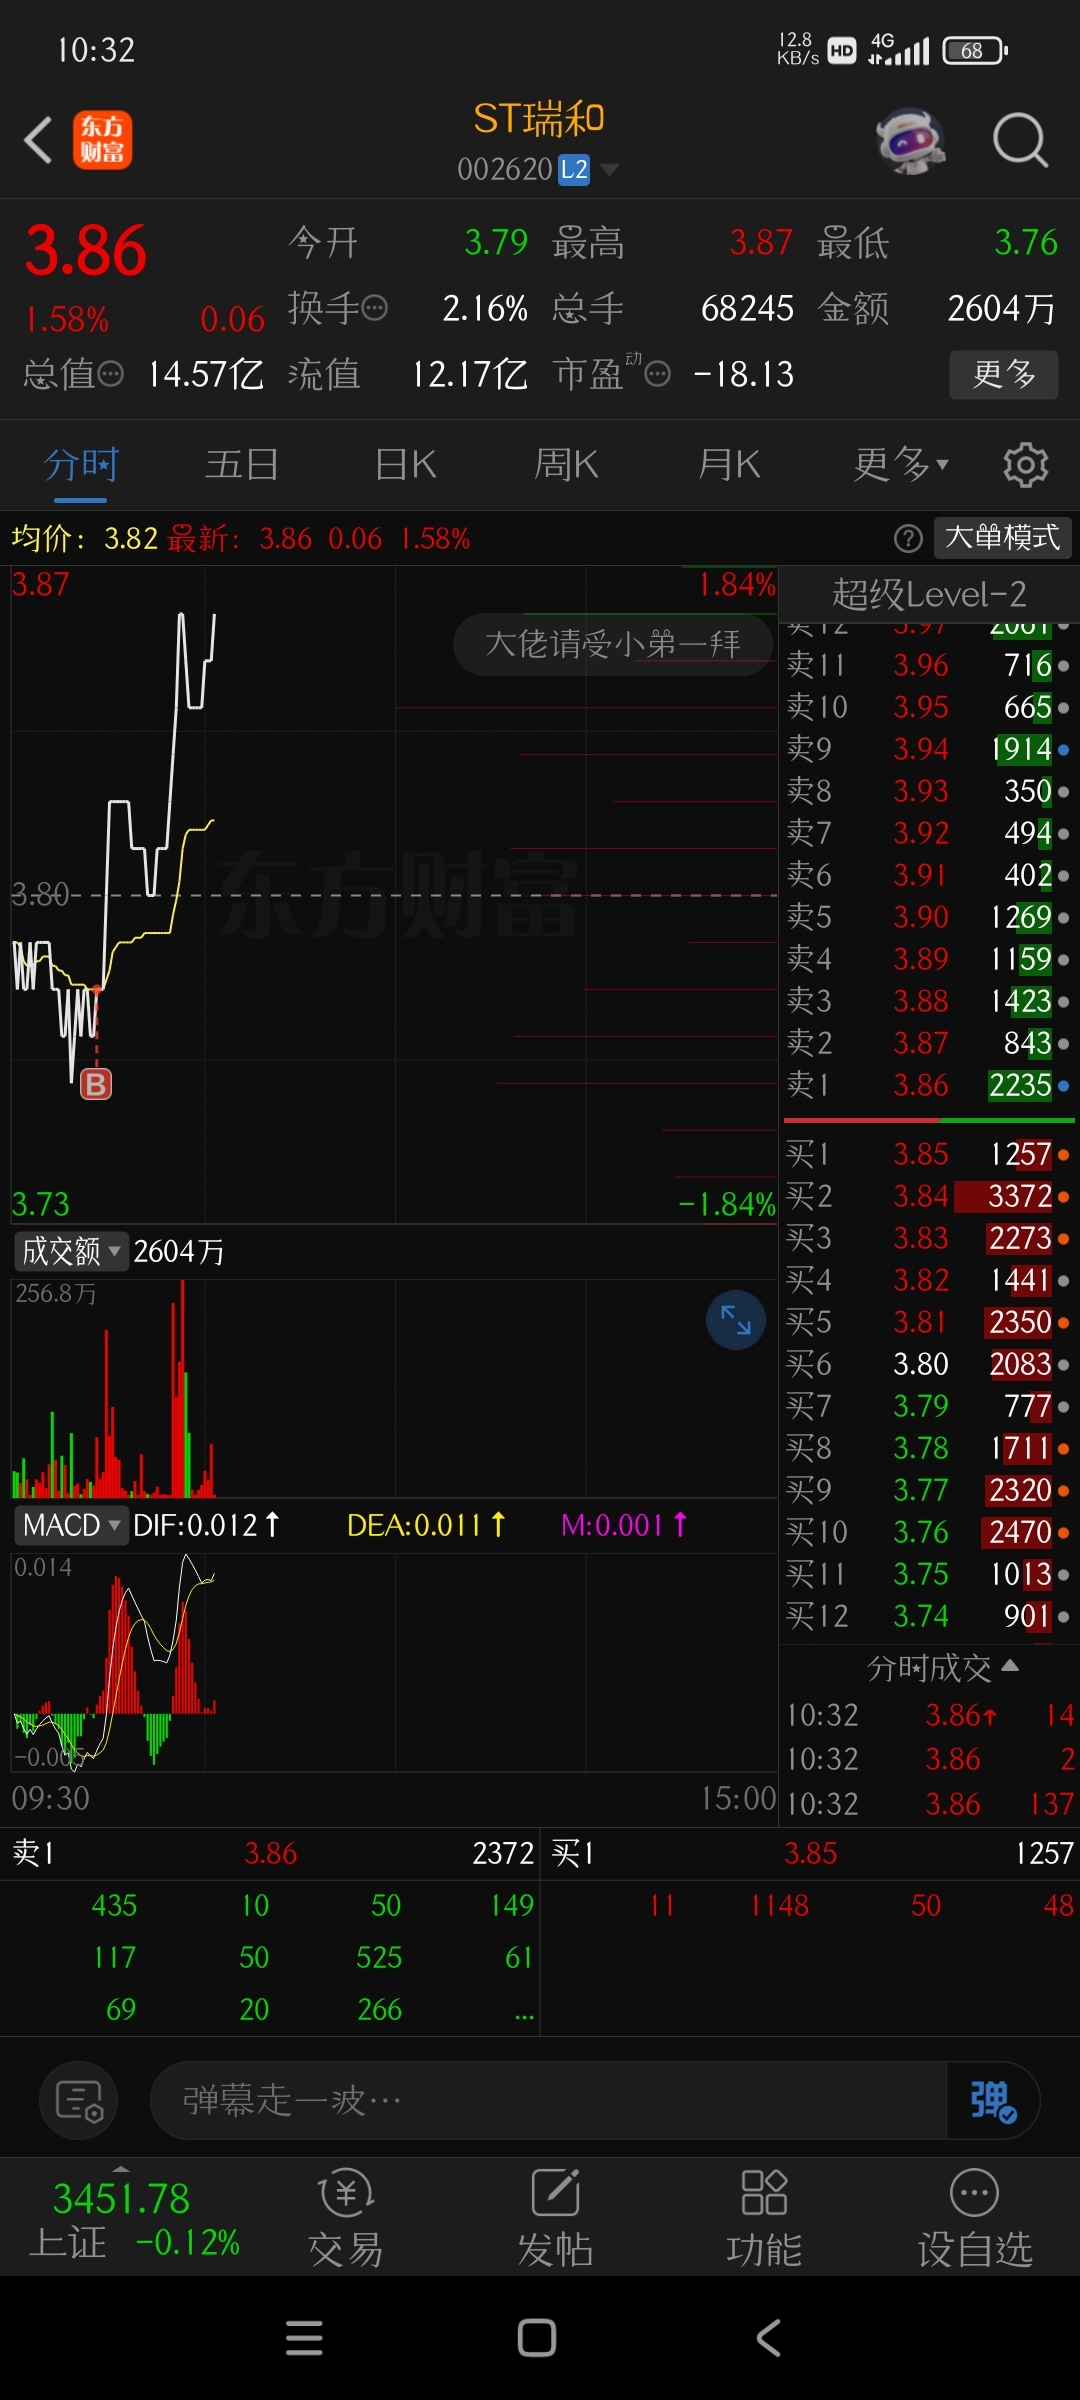
Task: Select 买1 row at 3.85
Action: point(928,1154)
